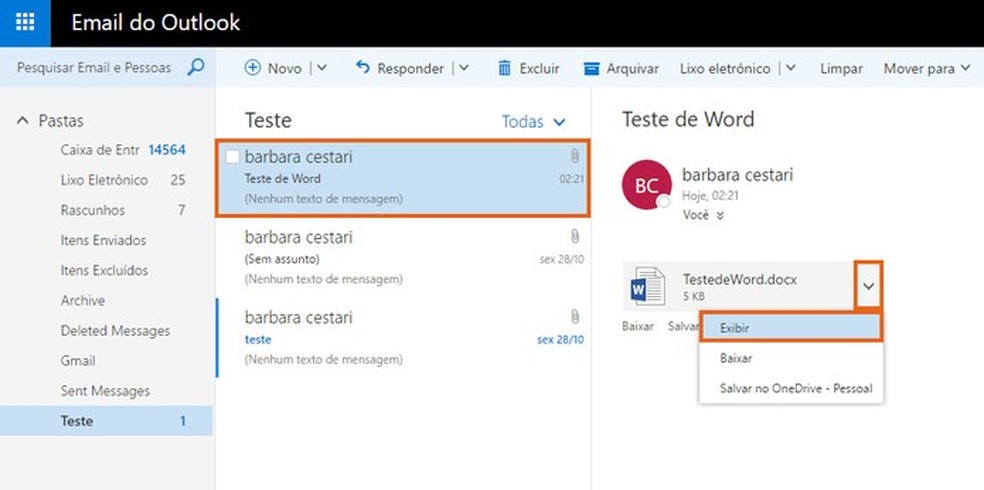Open the Lixo Eletrônico folder
This screenshot has width=984, height=490.
[106, 180]
